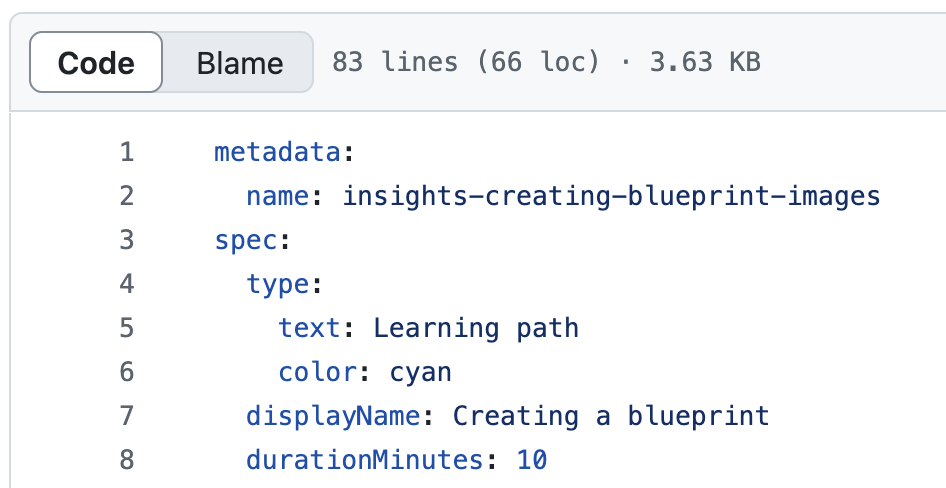Select line number 4
Screen dimensions: 946x488
[126, 285]
